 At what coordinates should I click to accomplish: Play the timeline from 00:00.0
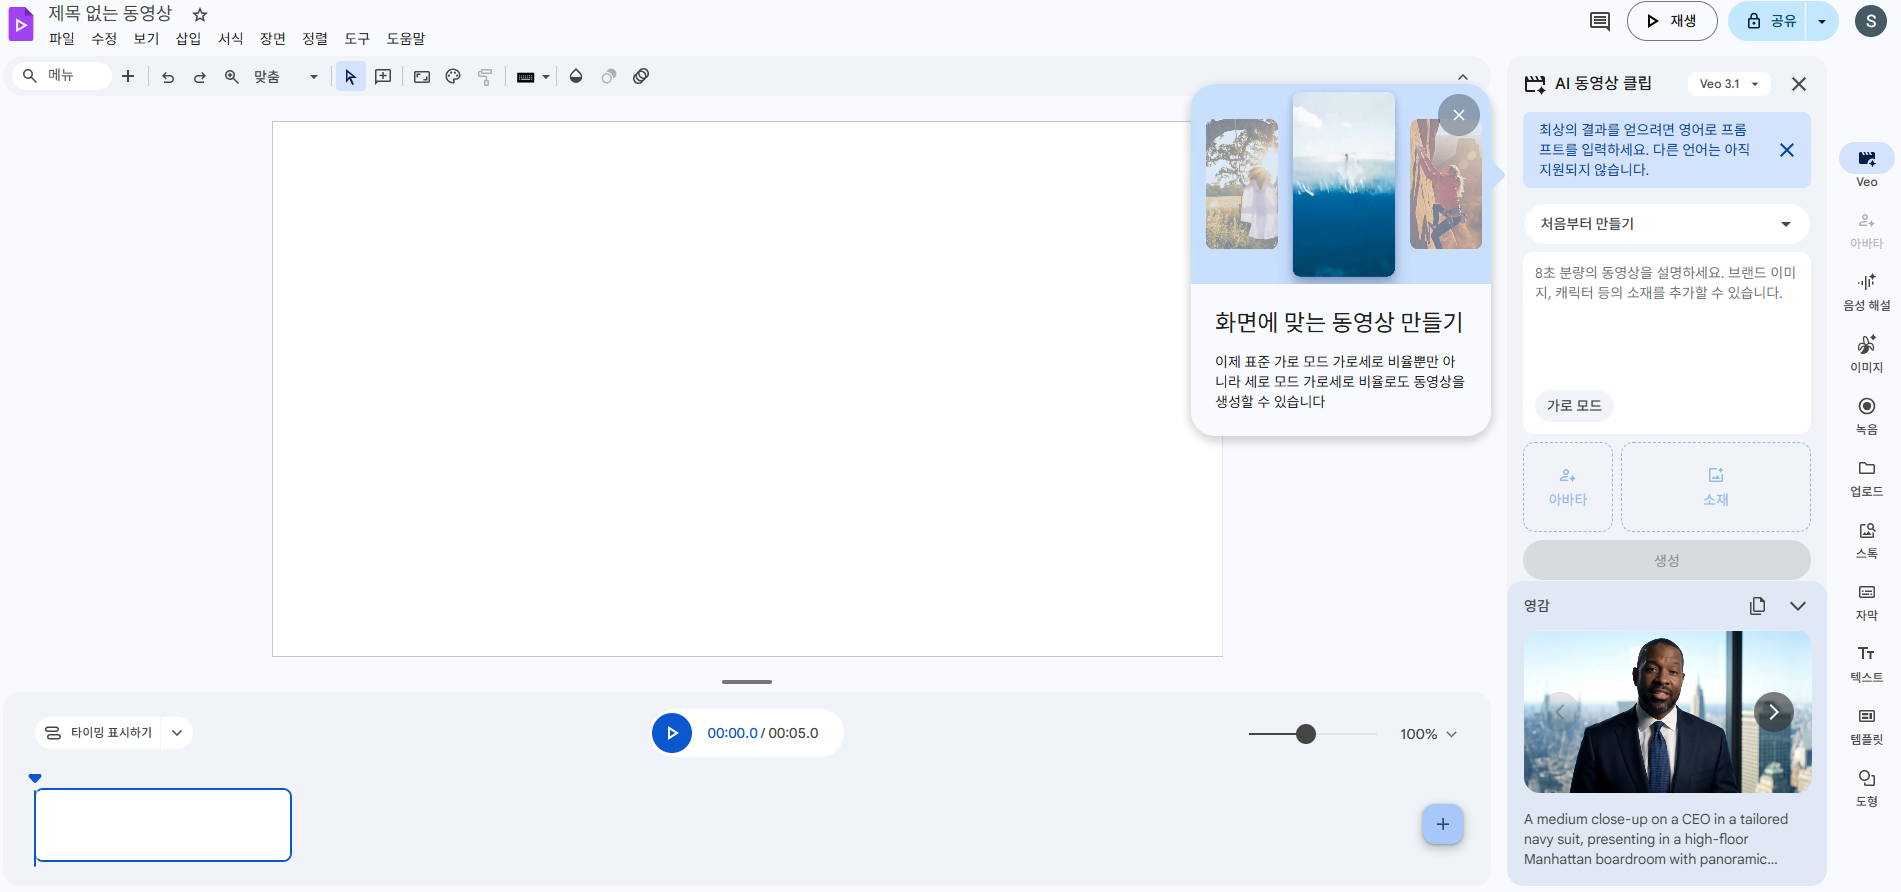672,733
